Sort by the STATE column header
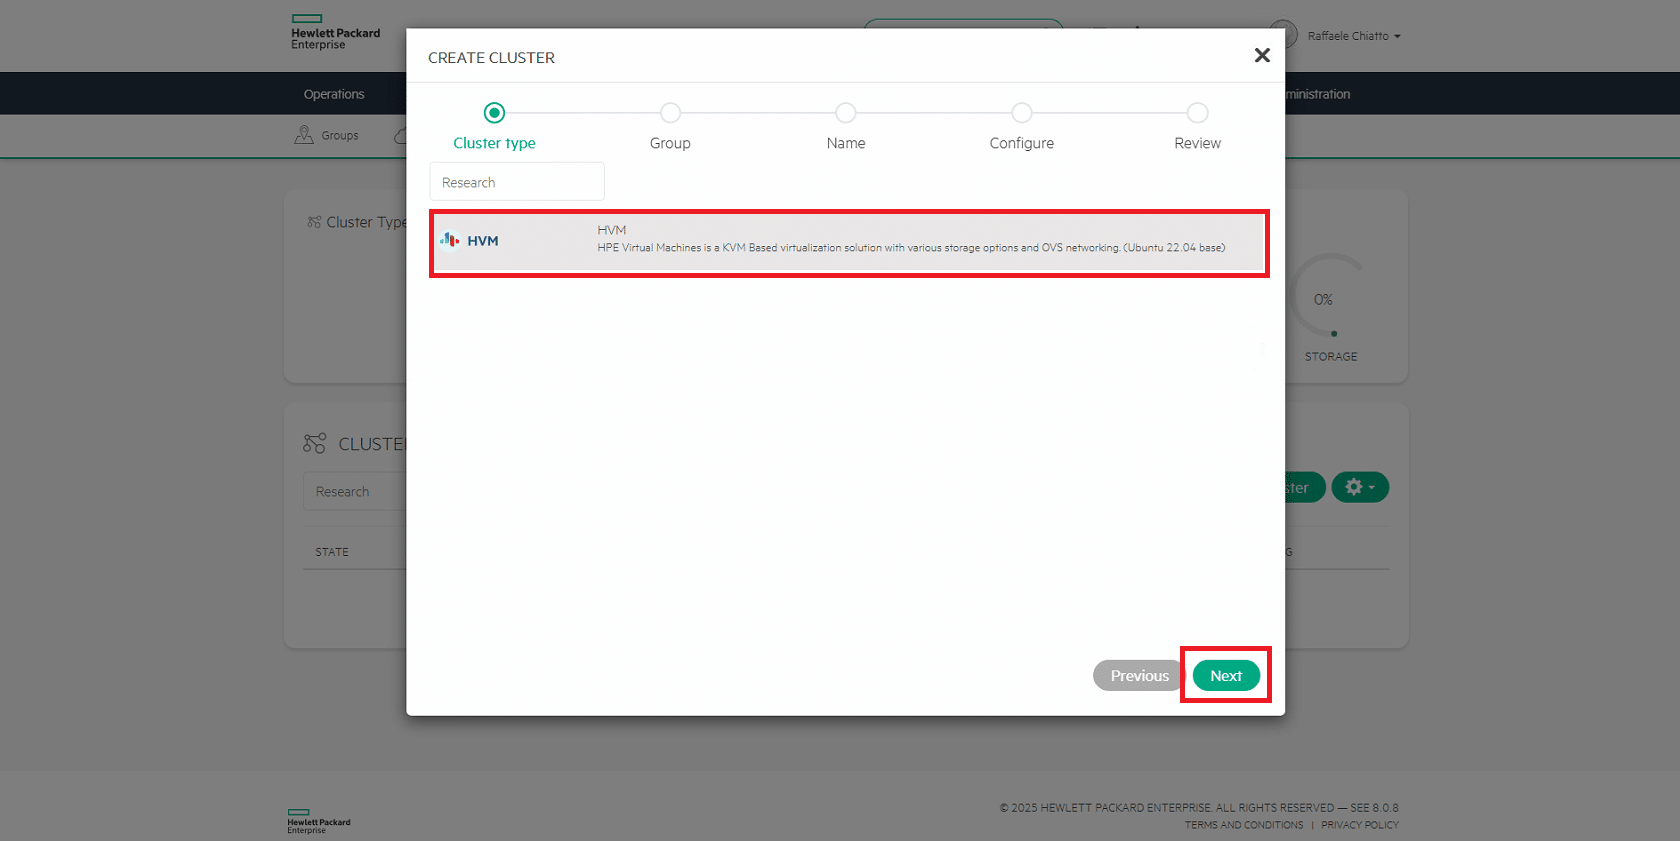The width and height of the screenshot is (1680, 841). [332, 552]
